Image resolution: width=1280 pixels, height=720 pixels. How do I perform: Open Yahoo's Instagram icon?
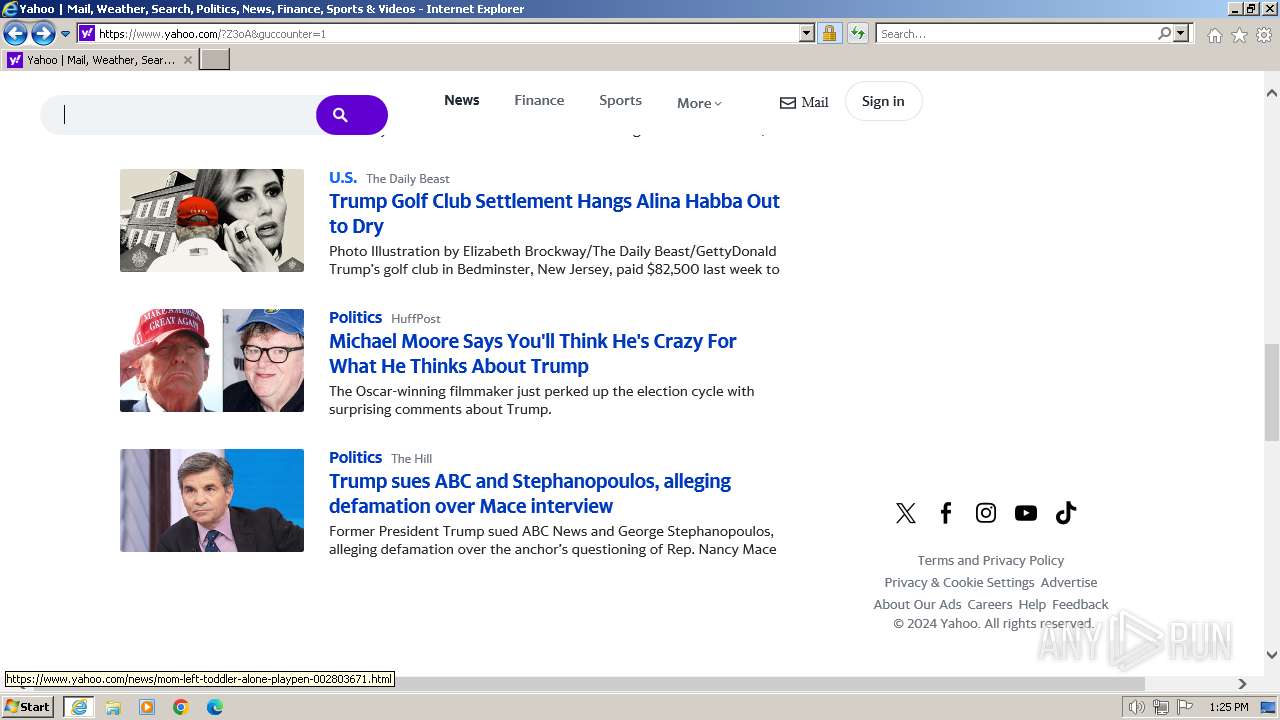click(x=986, y=513)
